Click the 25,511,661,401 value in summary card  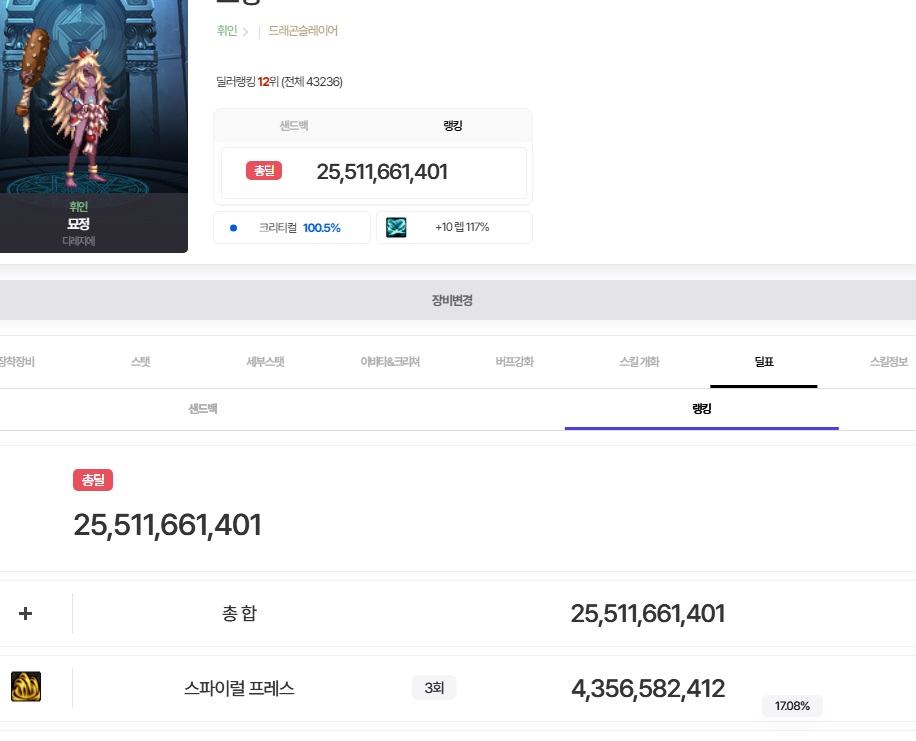click(382, 172)
